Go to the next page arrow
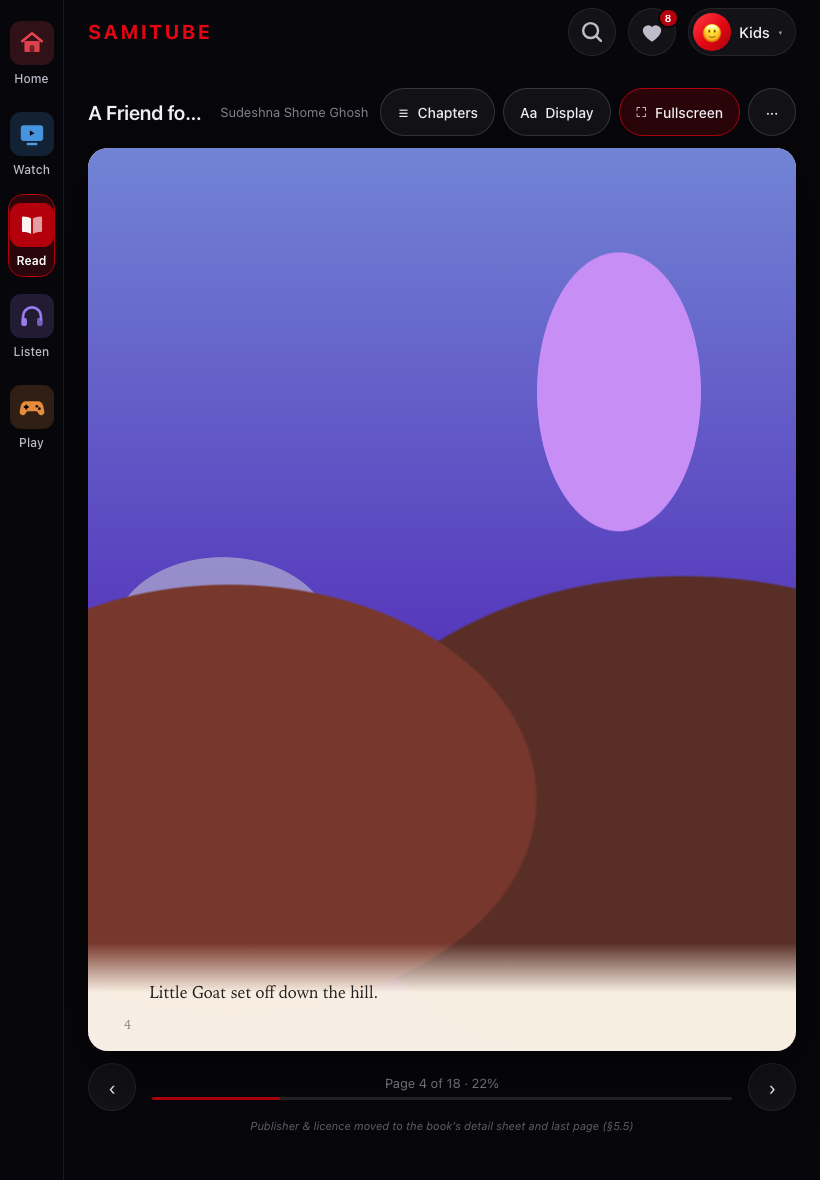This screenshot has height=1180, width=820. coord(772,1087)
